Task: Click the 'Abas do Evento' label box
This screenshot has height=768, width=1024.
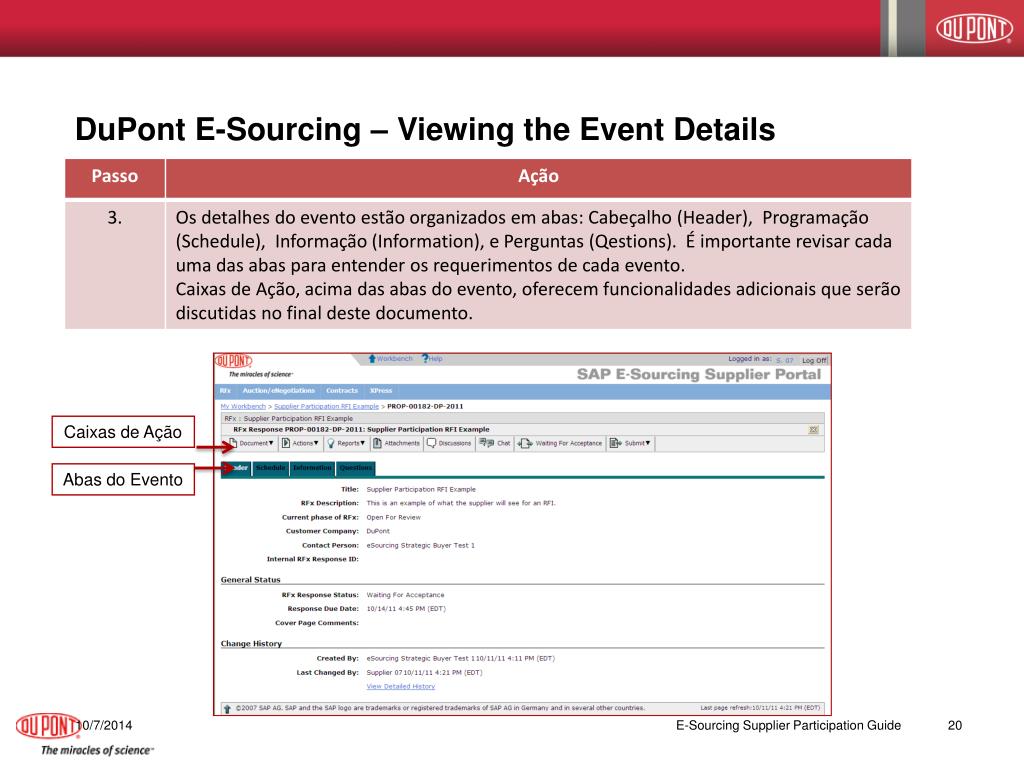Action: tap(123, 479)
